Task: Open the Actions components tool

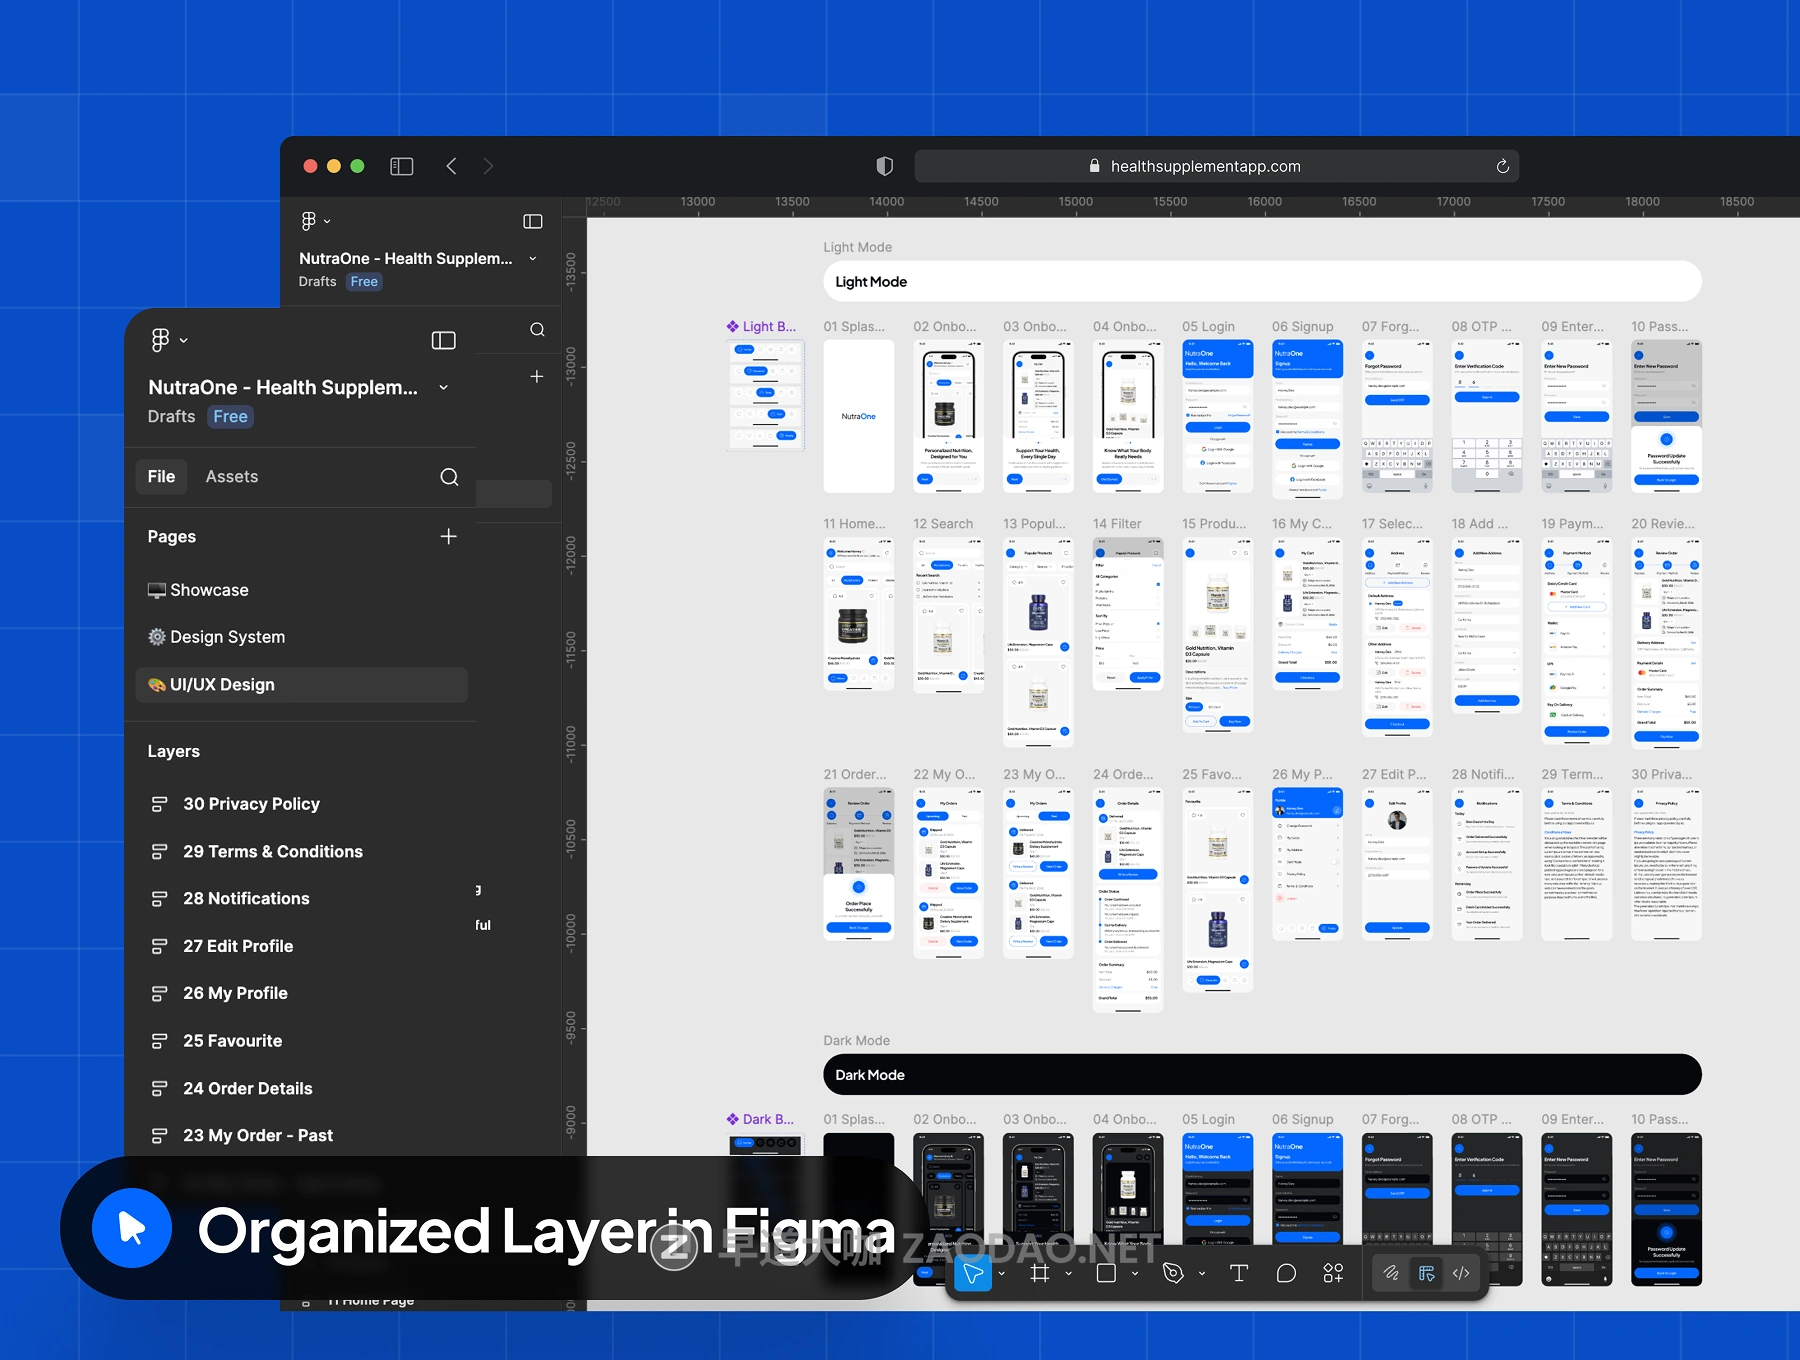Action: pyautogui.click(x=1333, y=1273)
